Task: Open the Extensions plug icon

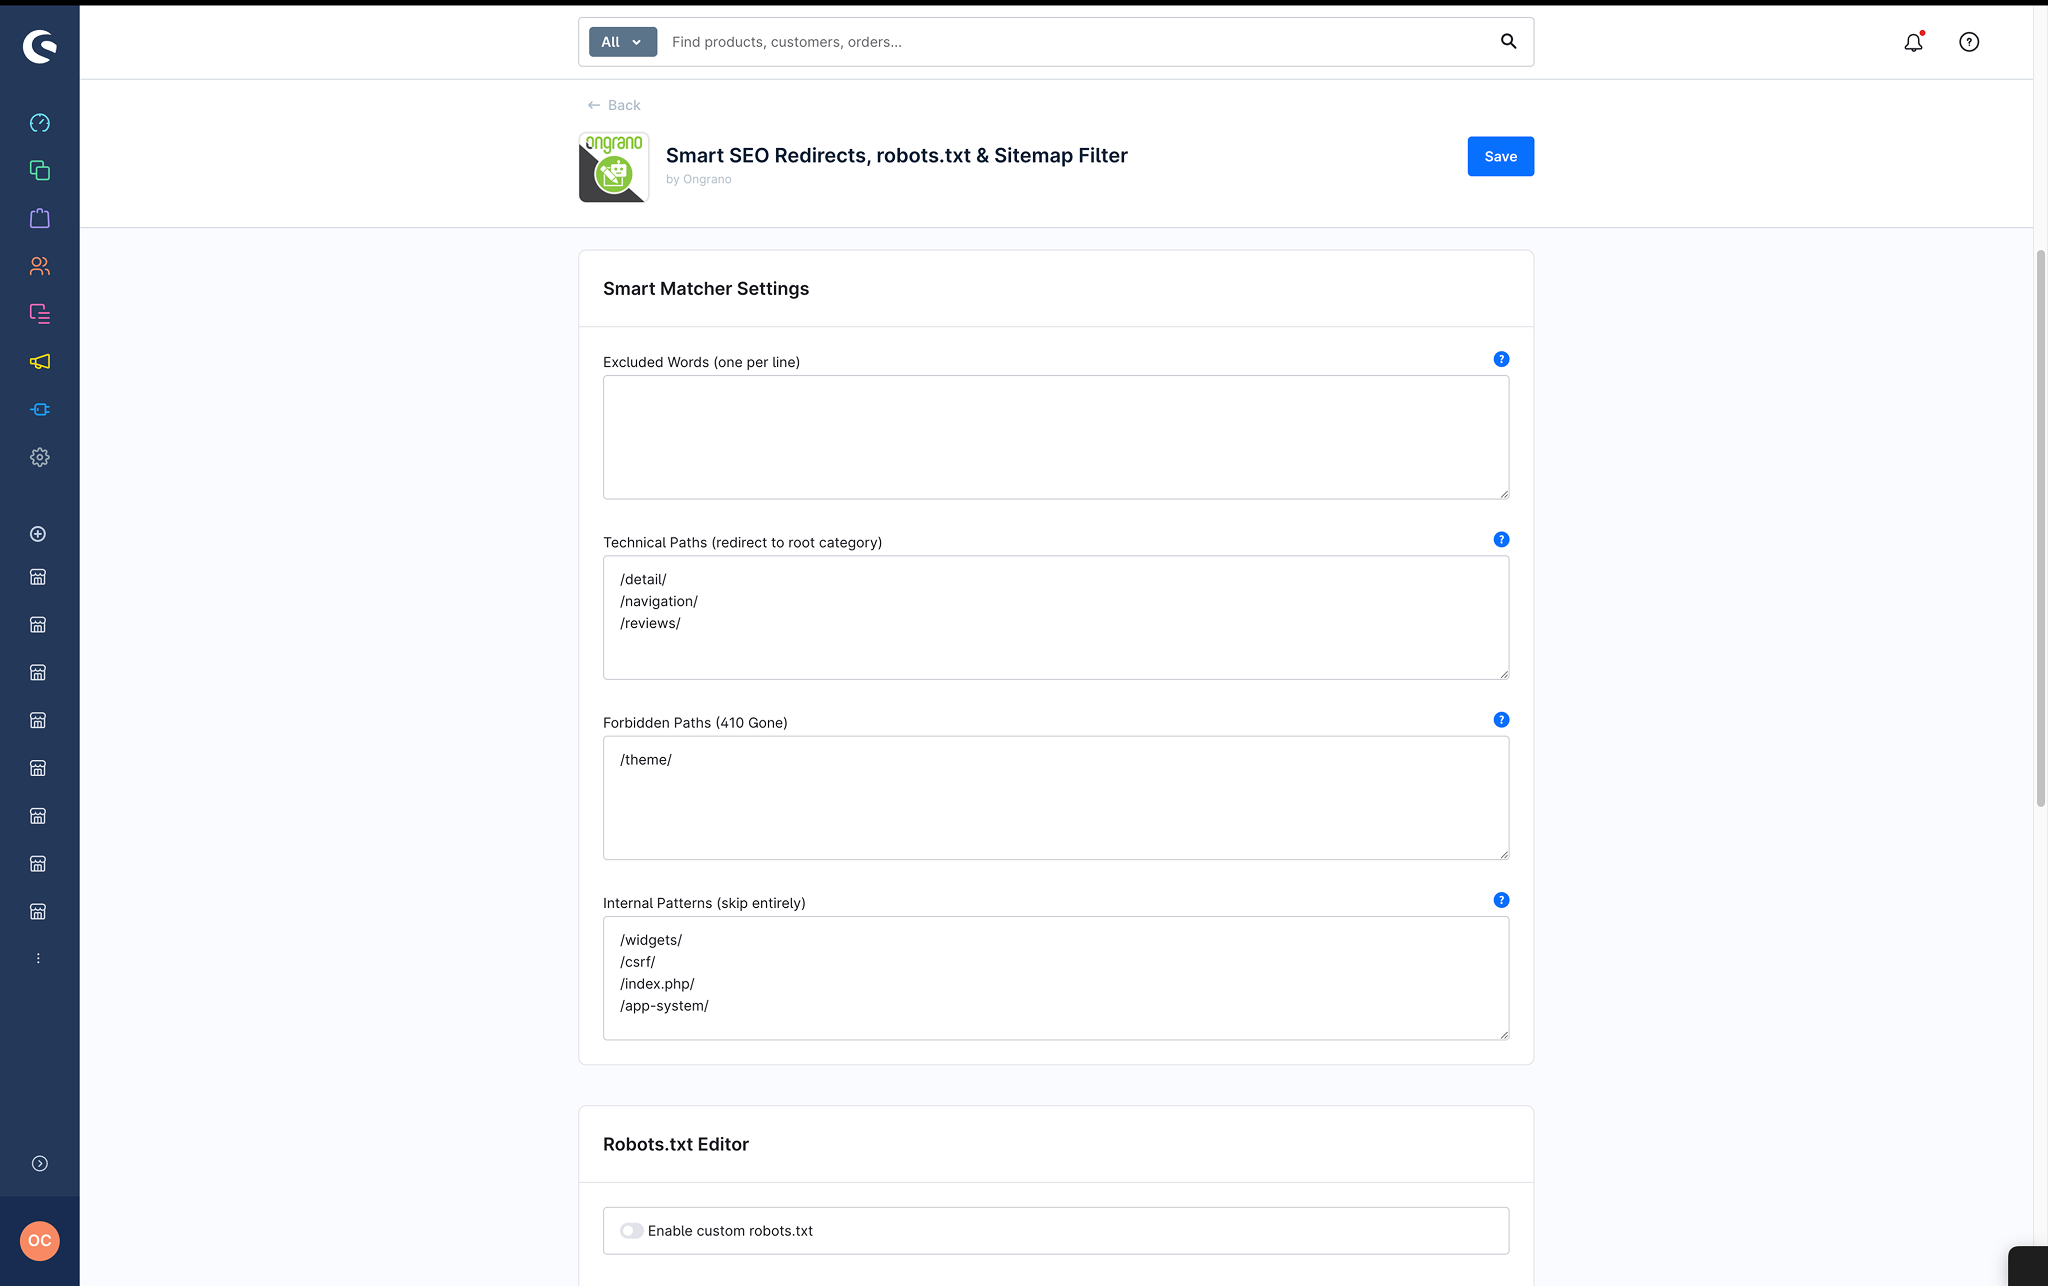Action: click(39, 409)
